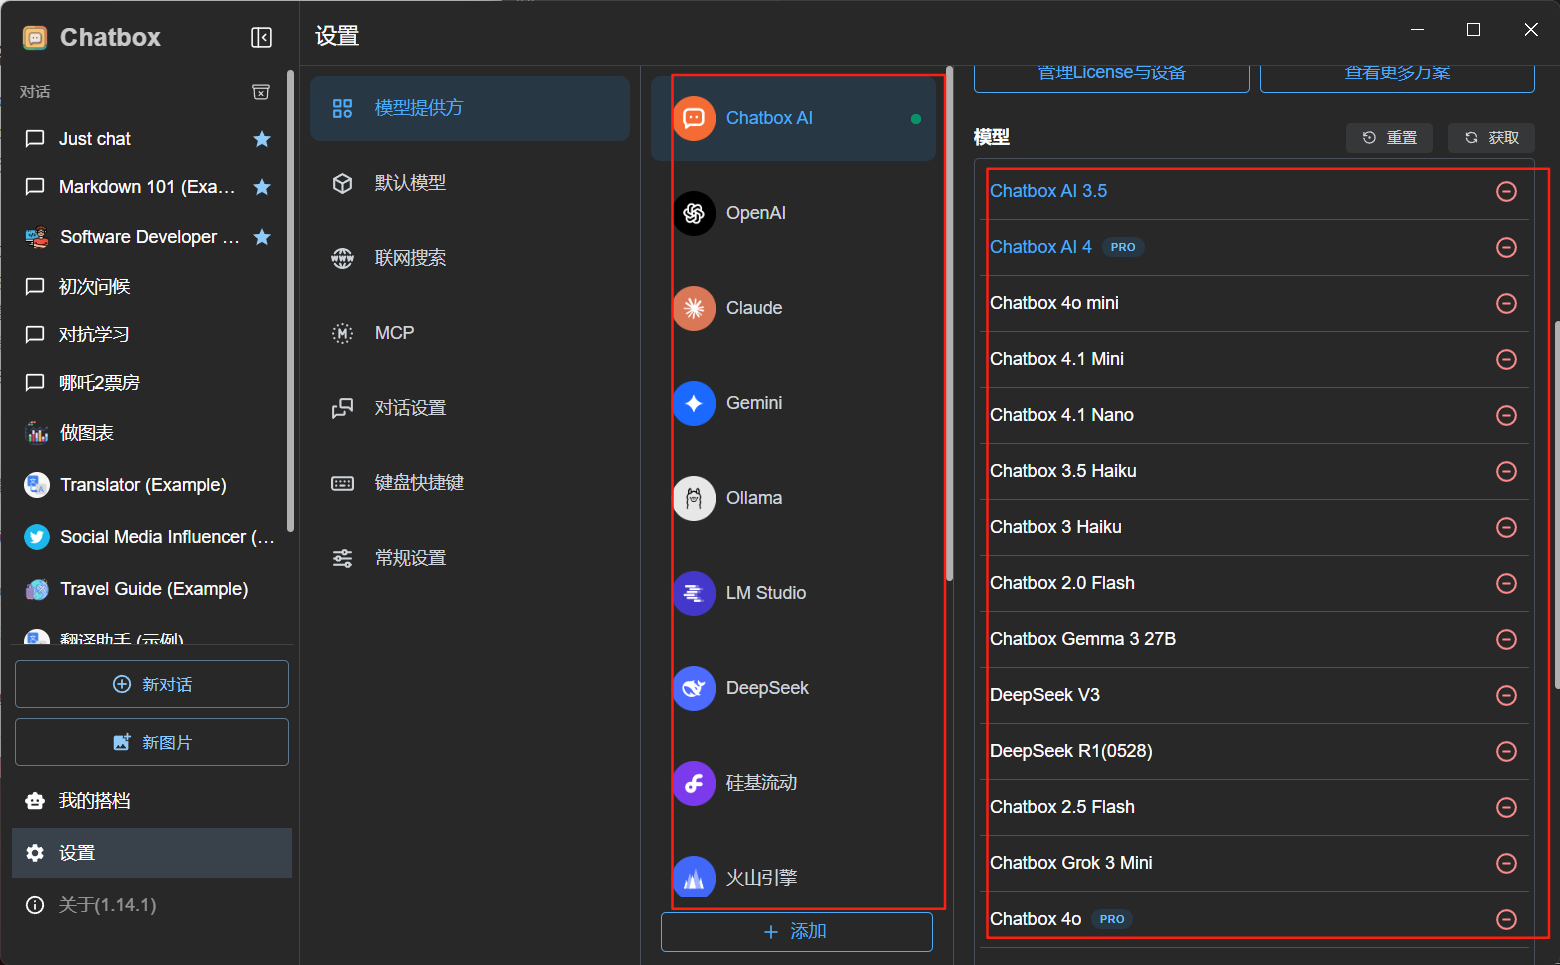
Task: Open 我的搭档 in the sidebar
Action: pos(152,801)
